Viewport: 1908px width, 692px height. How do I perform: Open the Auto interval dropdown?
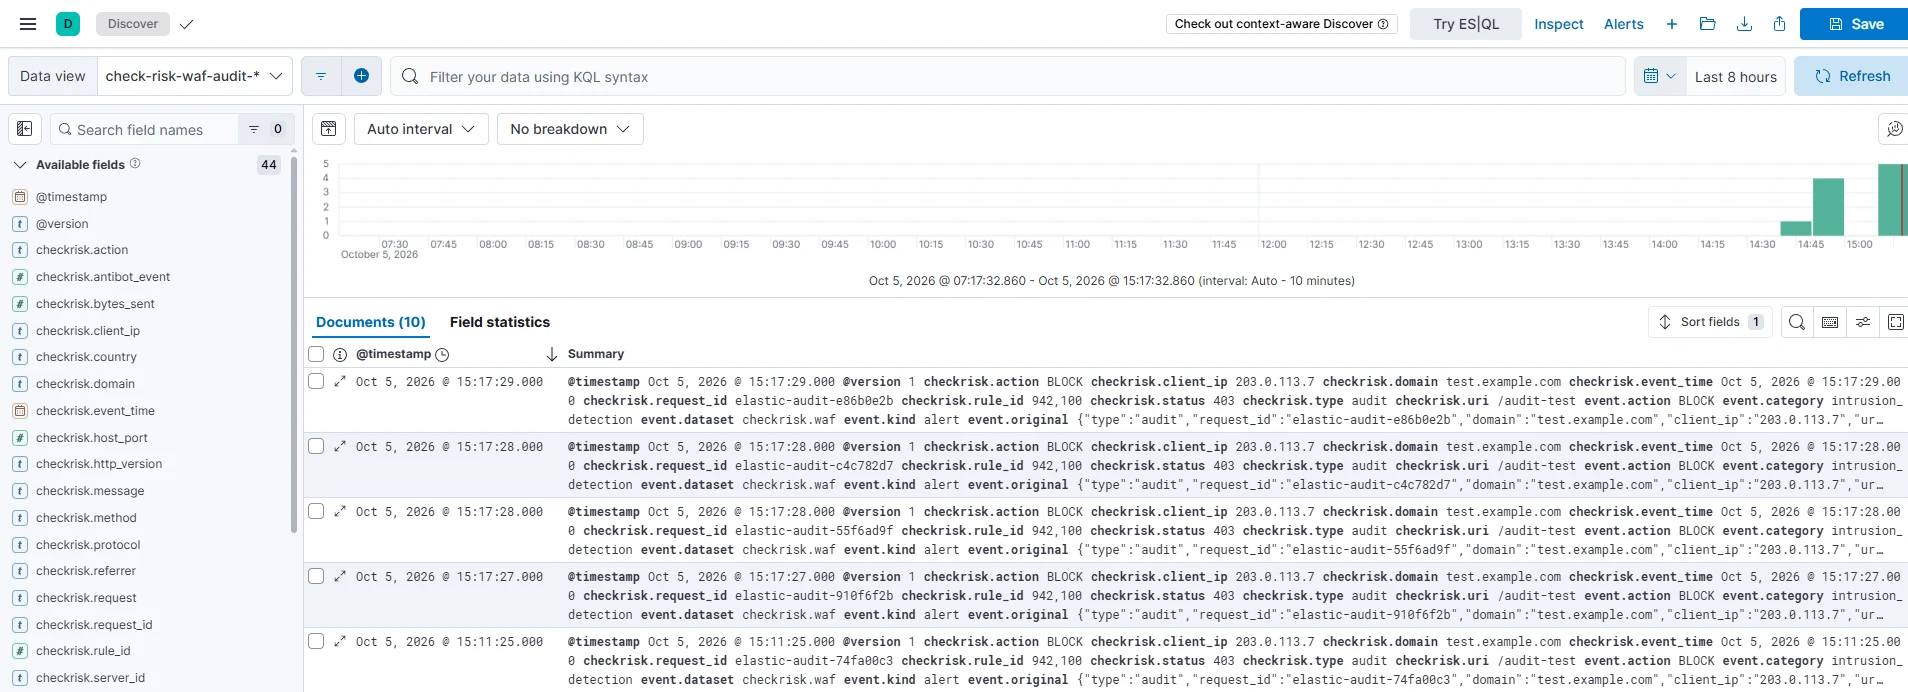[421, 129]
